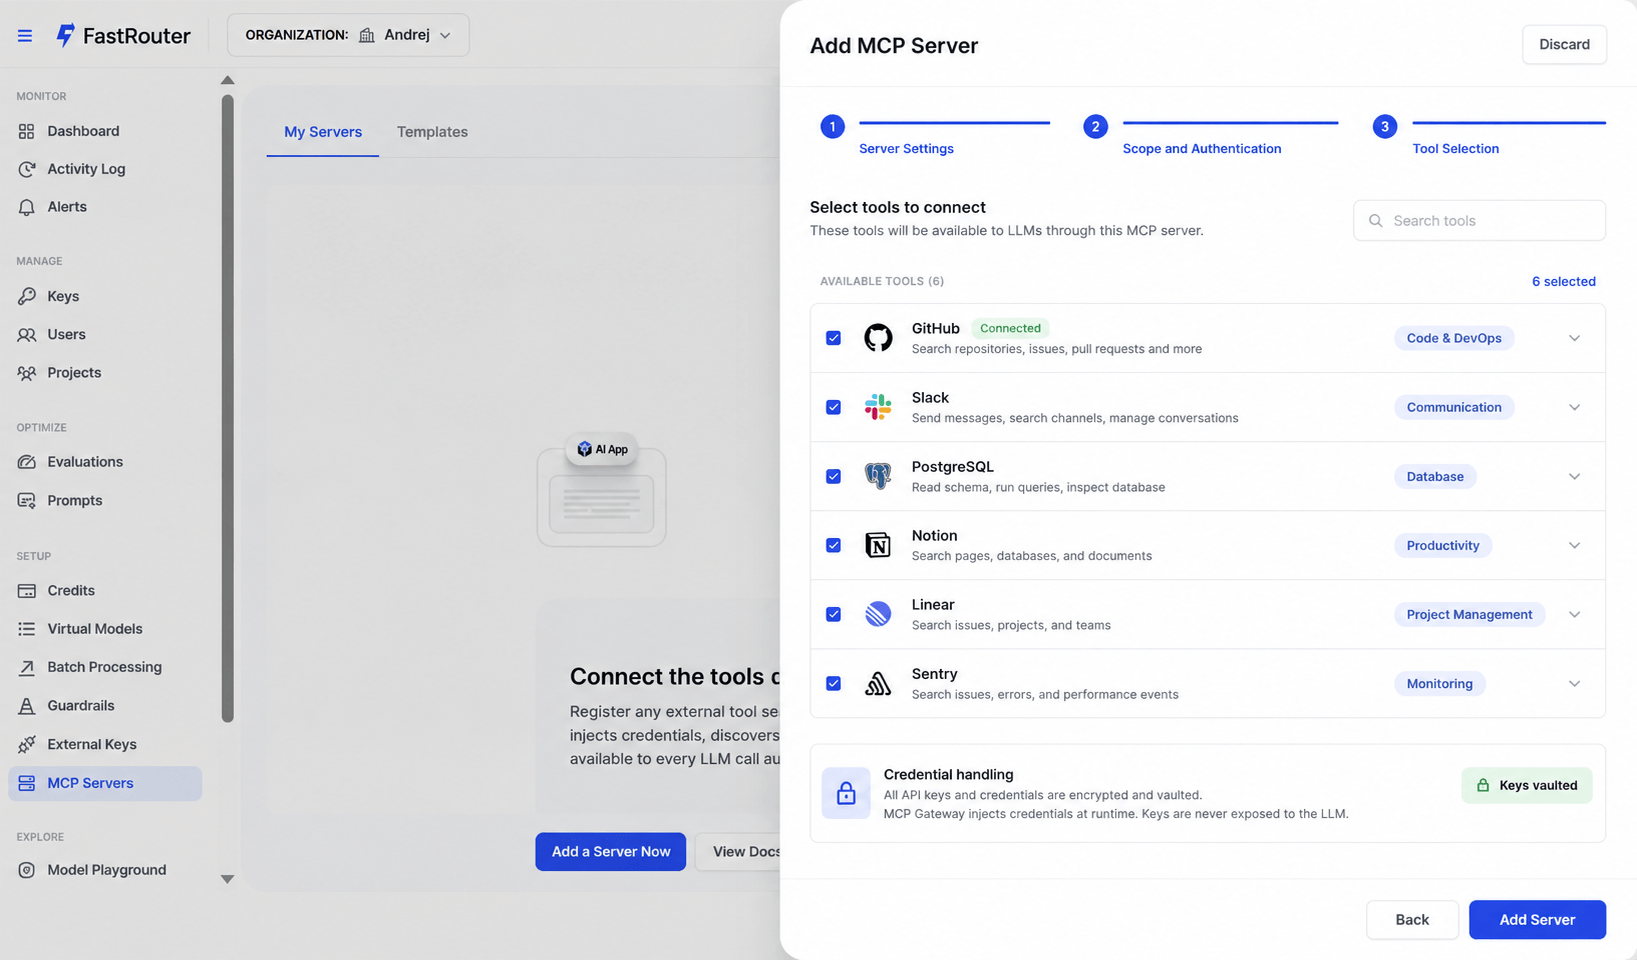Uncheck the PostgreSQL tool checkbox
The image size is (1637, 960).
tap(833, 476)
